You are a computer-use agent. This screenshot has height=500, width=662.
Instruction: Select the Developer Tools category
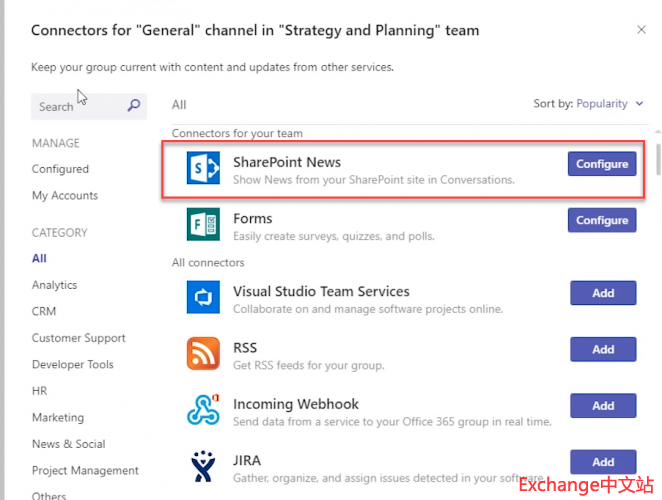click(x=72, y=364)
